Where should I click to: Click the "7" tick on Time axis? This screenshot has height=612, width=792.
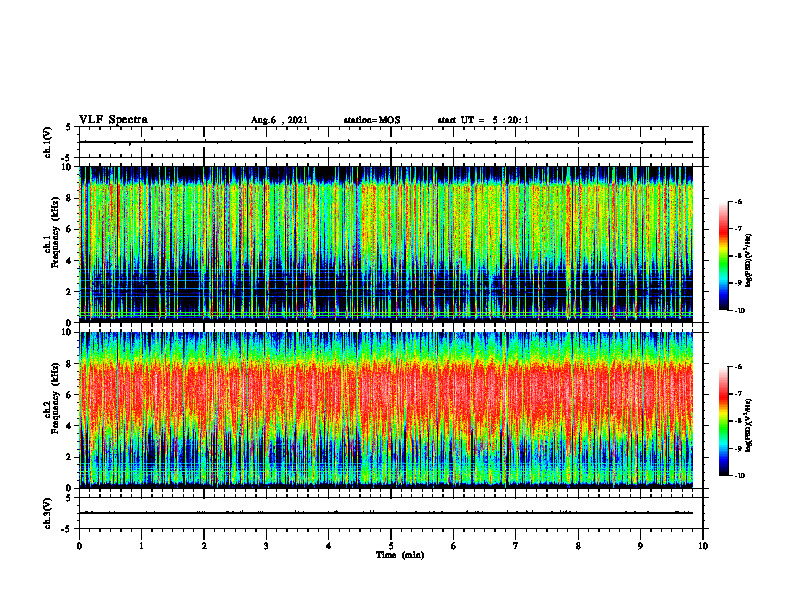pos(516,545)
